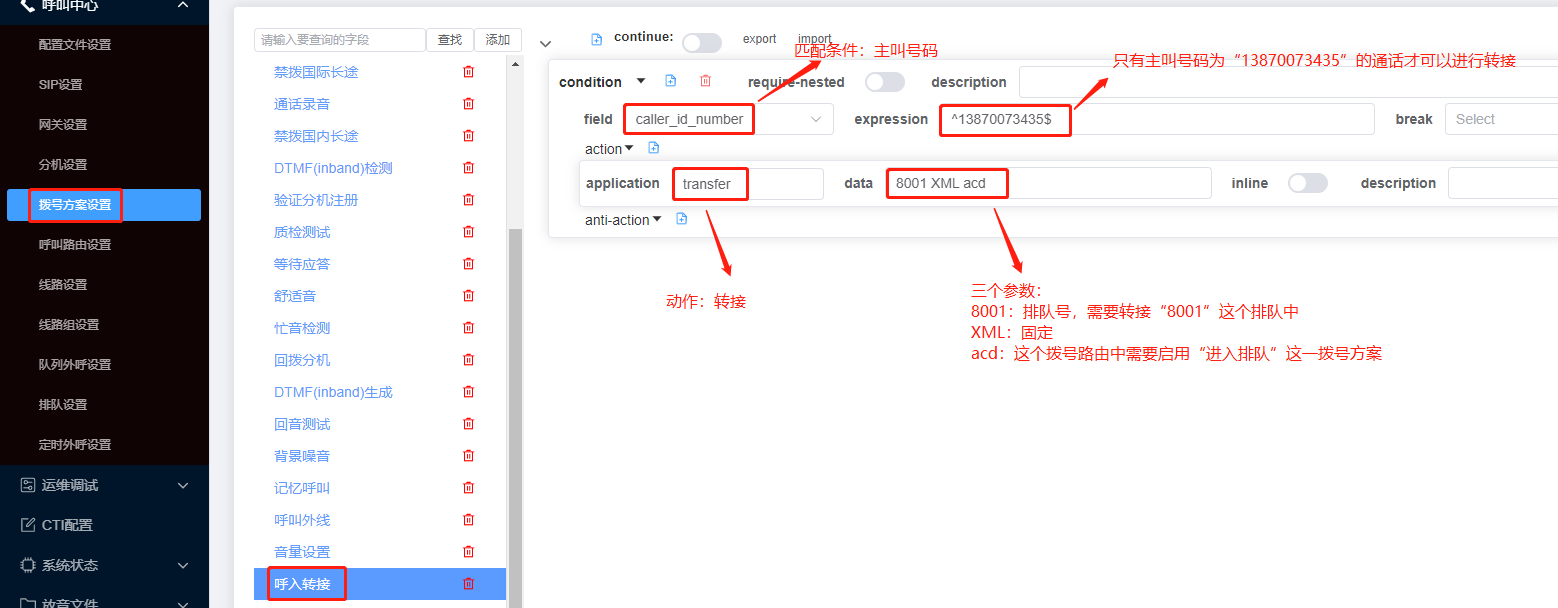Click the 添加 add button
Image resolution: width=1558 pixels, height=608 pixels.
[497, 40]
